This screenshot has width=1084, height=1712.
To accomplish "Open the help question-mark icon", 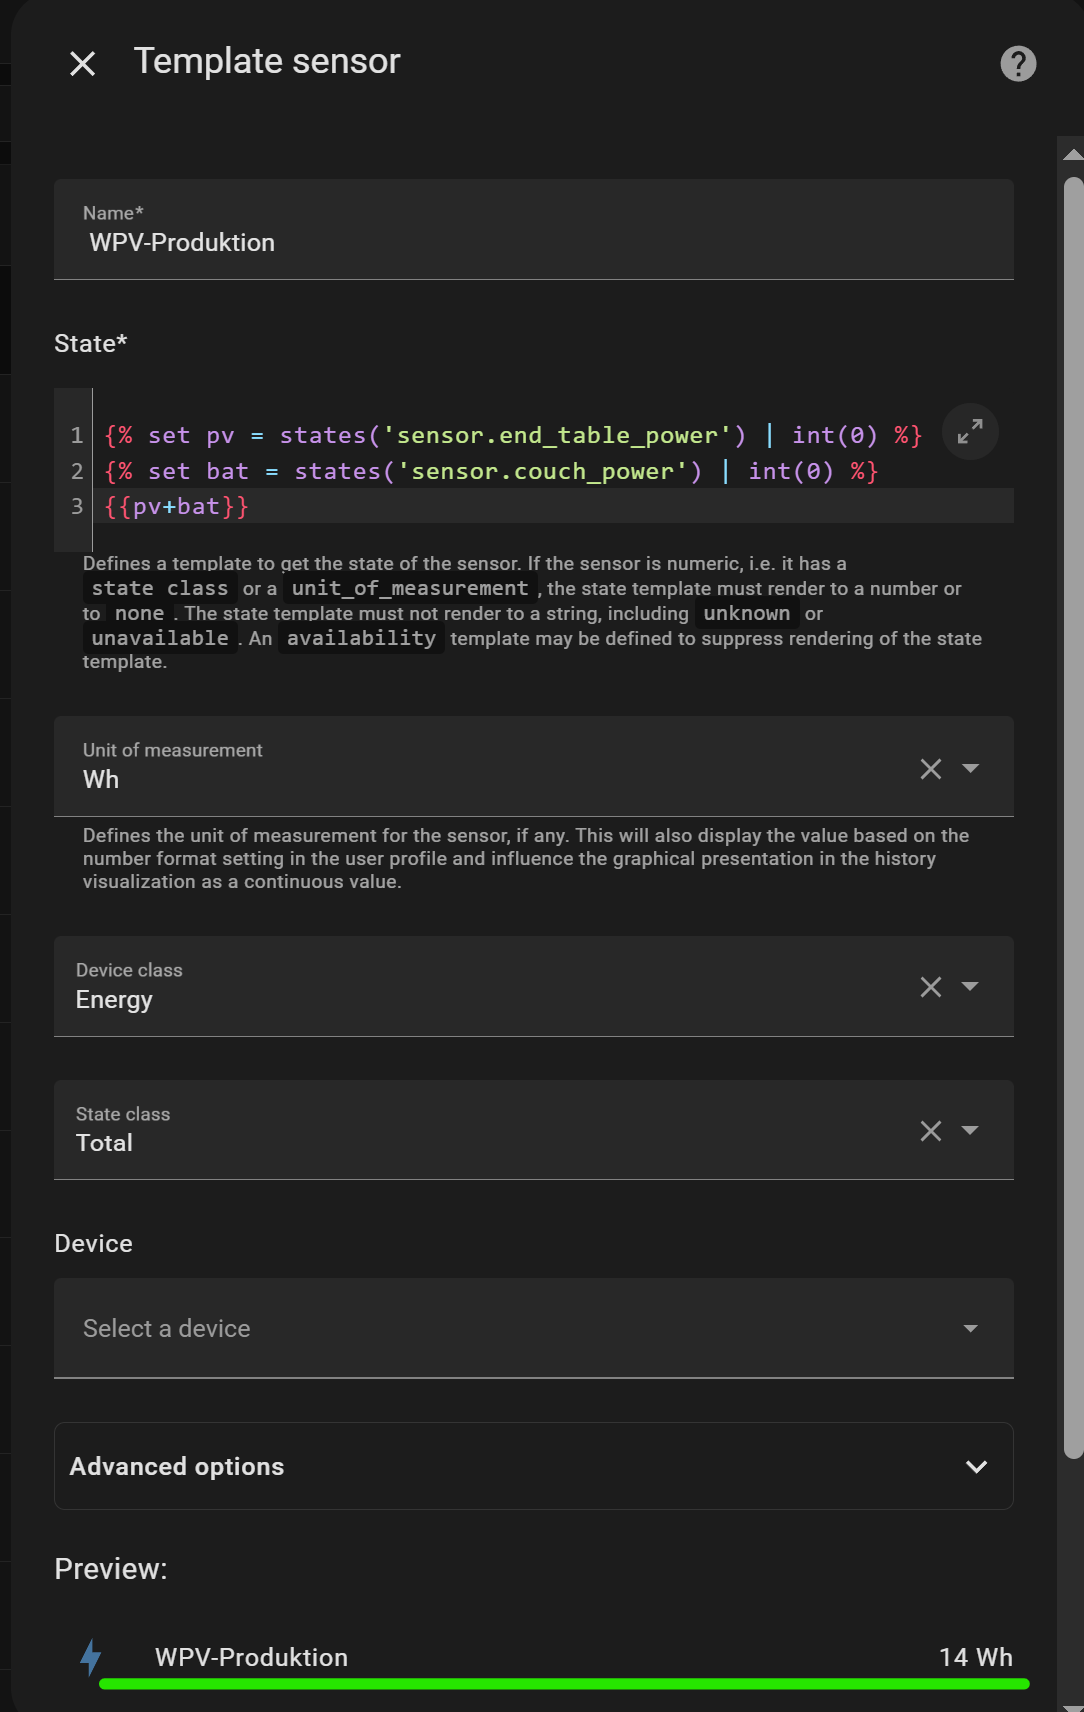I will click(x=1018, y=64).
